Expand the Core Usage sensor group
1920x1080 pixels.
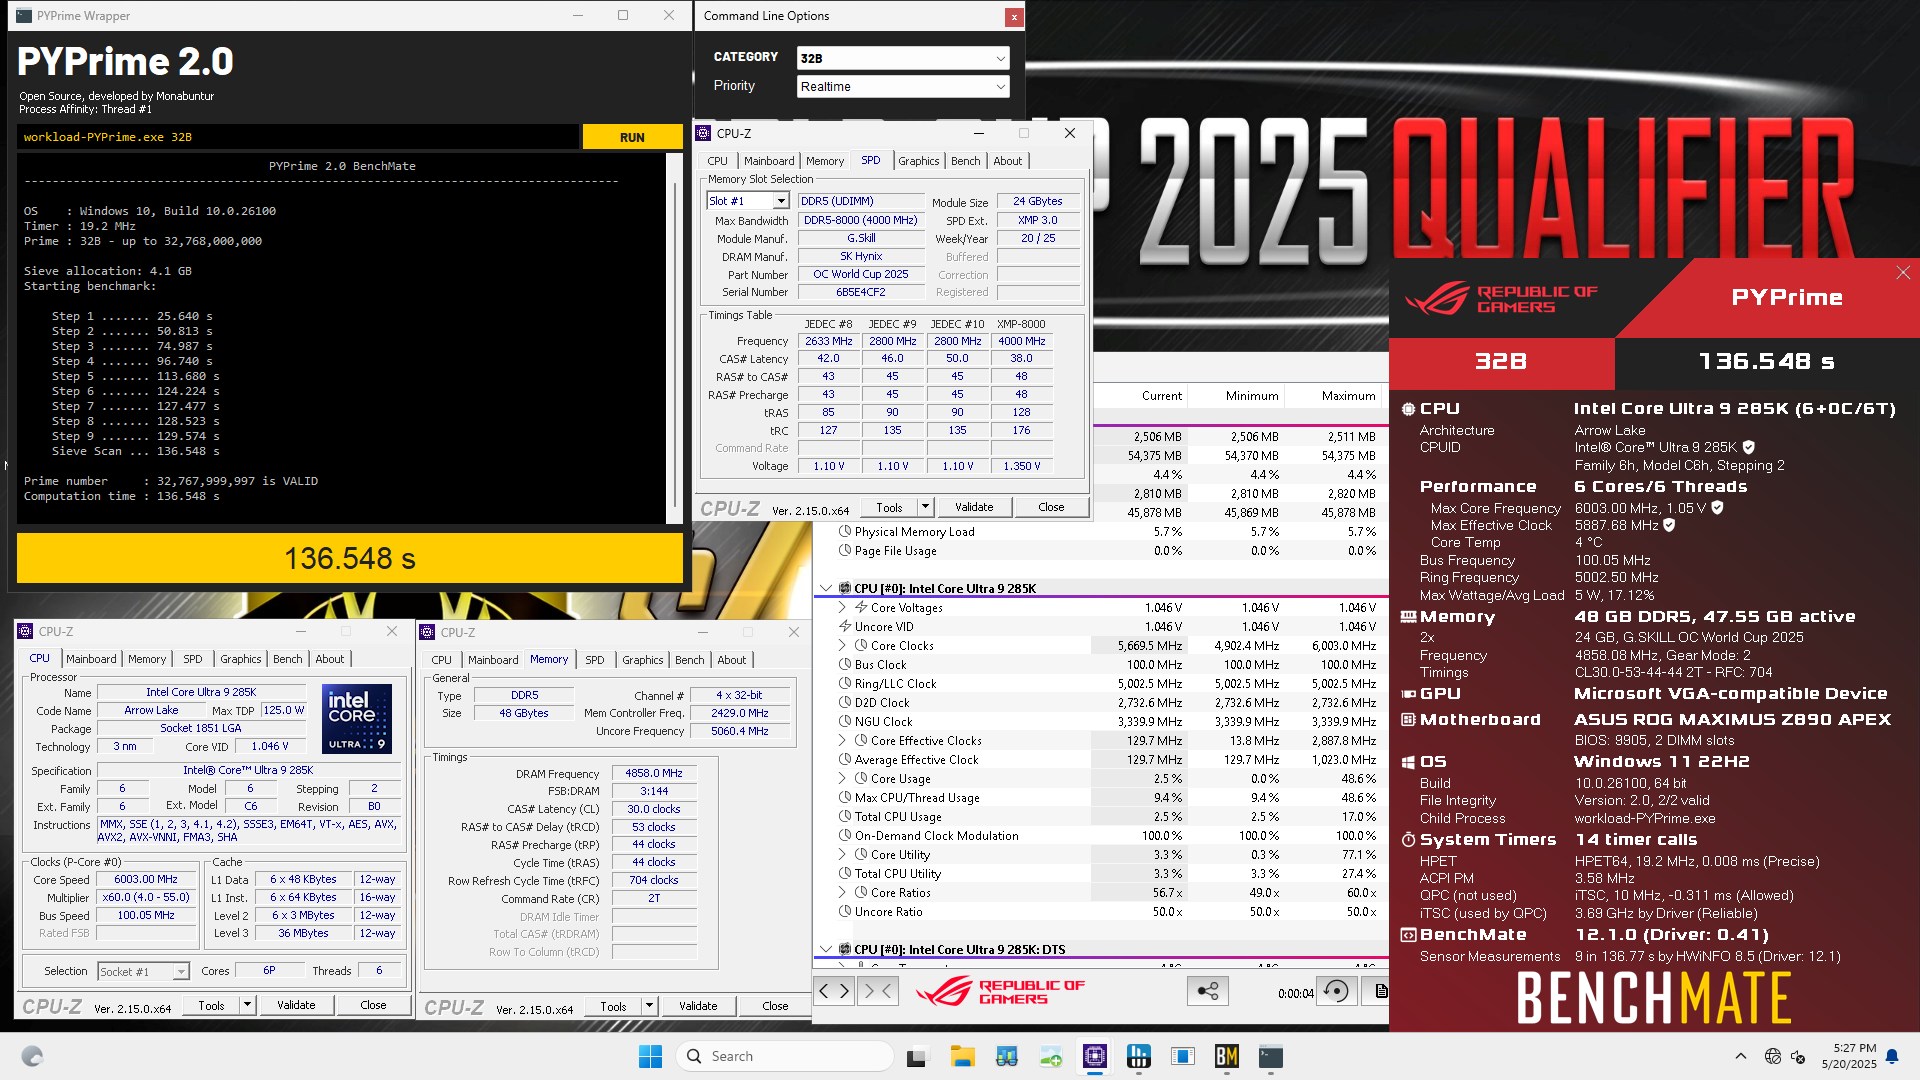click(842, 778)
